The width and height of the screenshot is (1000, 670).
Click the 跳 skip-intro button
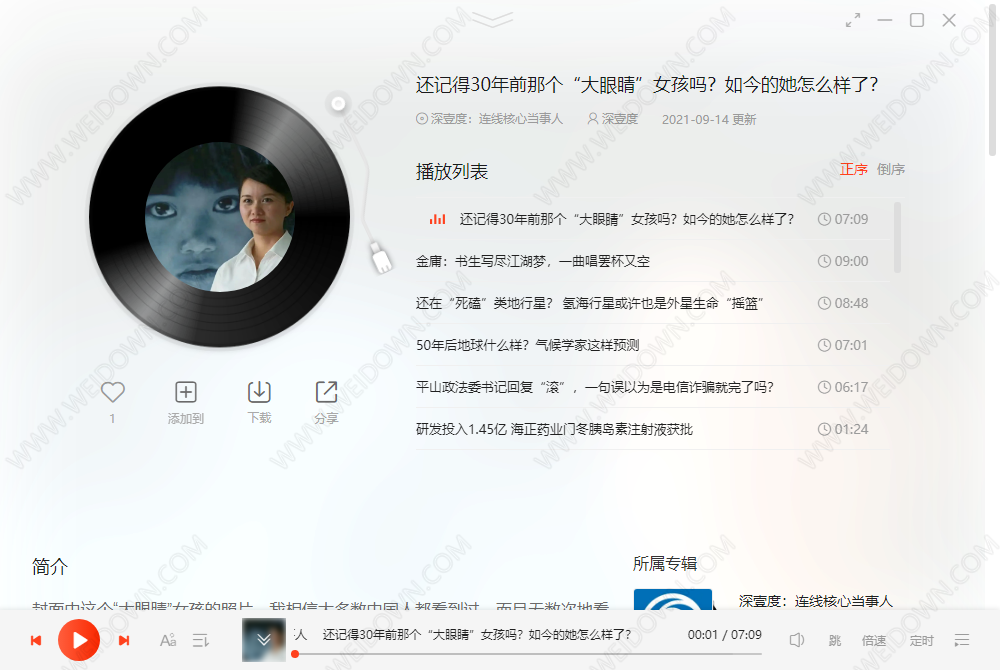835,640
